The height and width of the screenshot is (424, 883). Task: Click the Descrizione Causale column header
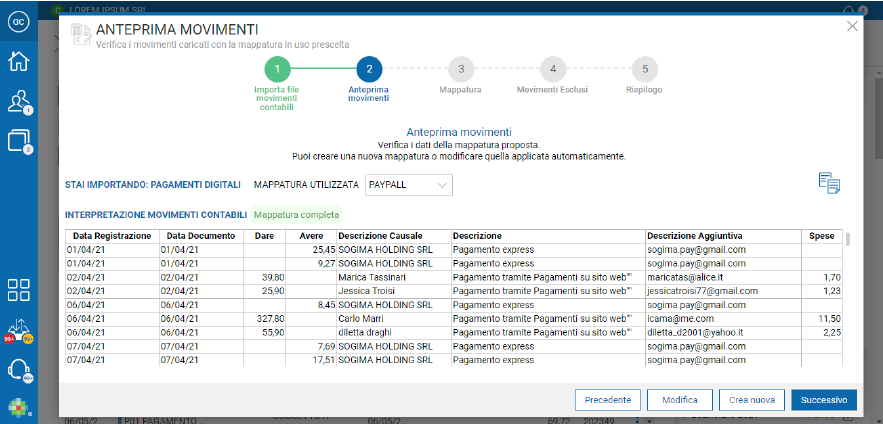[x=394, y=236]
